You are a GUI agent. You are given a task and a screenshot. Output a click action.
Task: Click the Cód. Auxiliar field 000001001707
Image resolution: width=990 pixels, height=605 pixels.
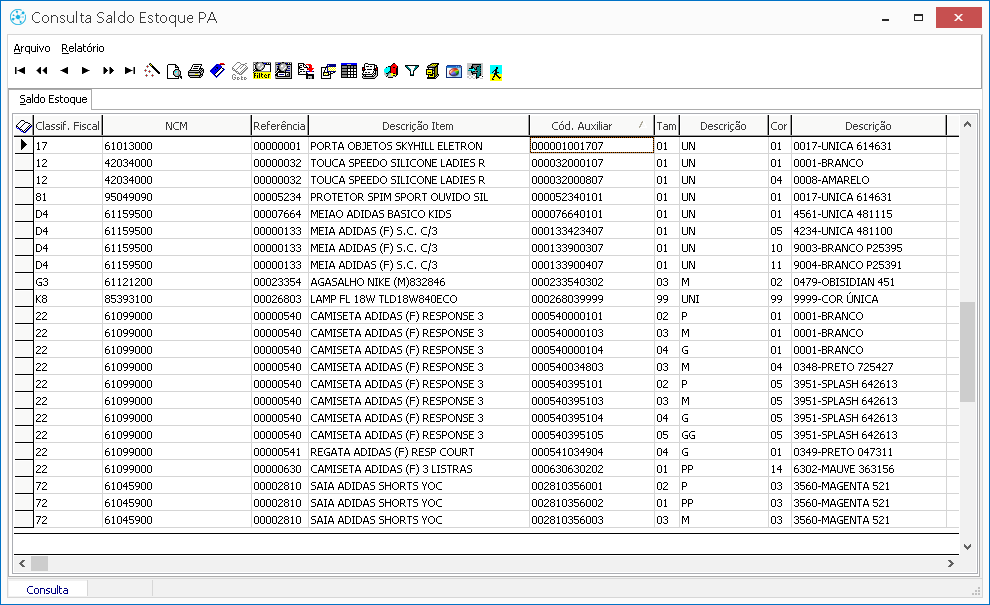592,146
